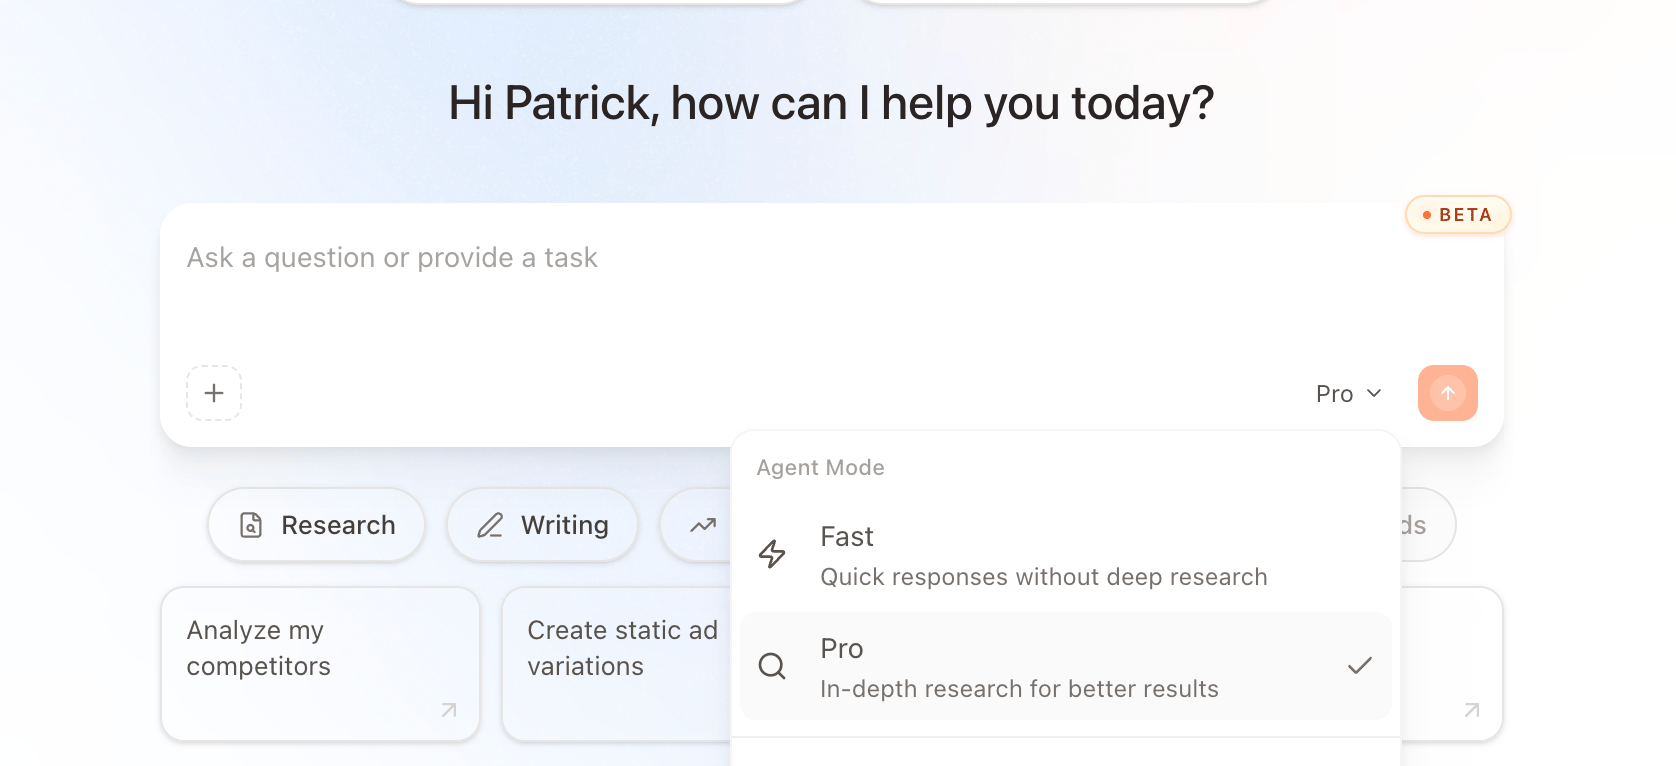Click the chevron next to Pro label

point(1374,394)
